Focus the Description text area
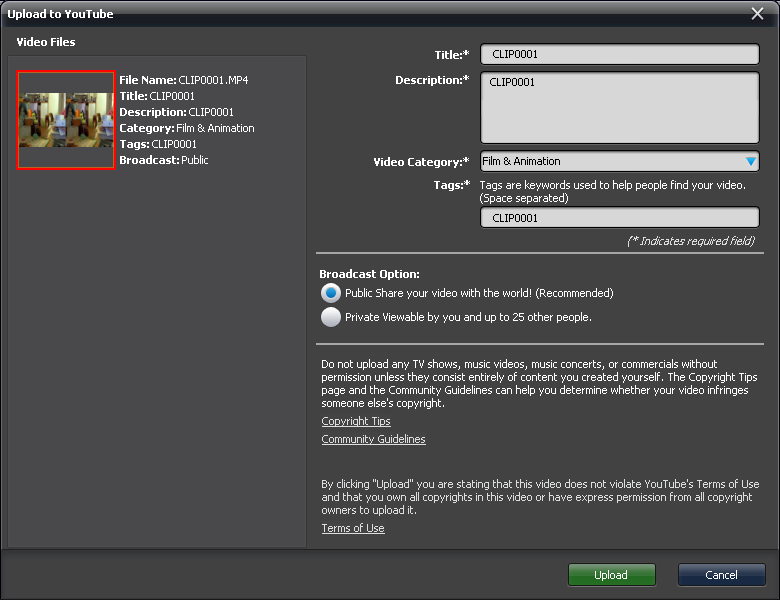Viewport: 780px width, 600px height. pos(619,107)
